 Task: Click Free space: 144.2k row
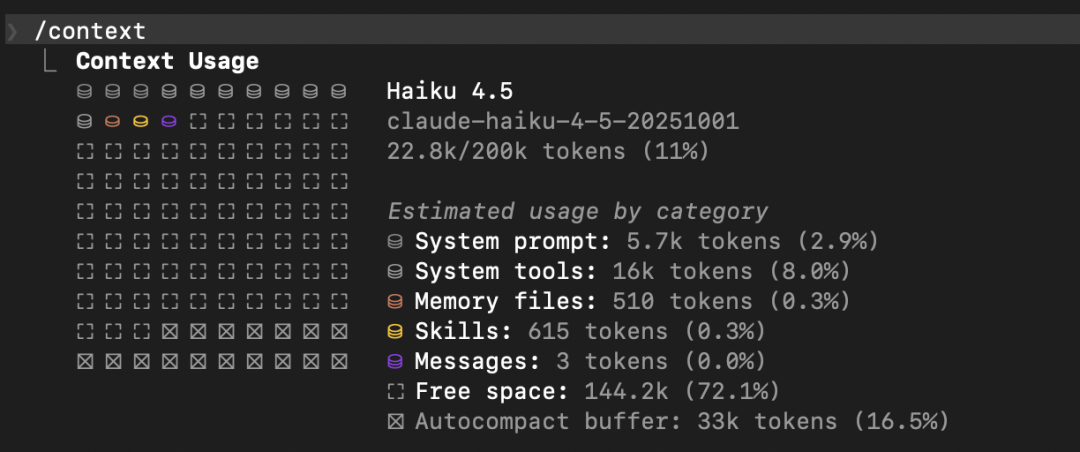click(x=583, y=391)
